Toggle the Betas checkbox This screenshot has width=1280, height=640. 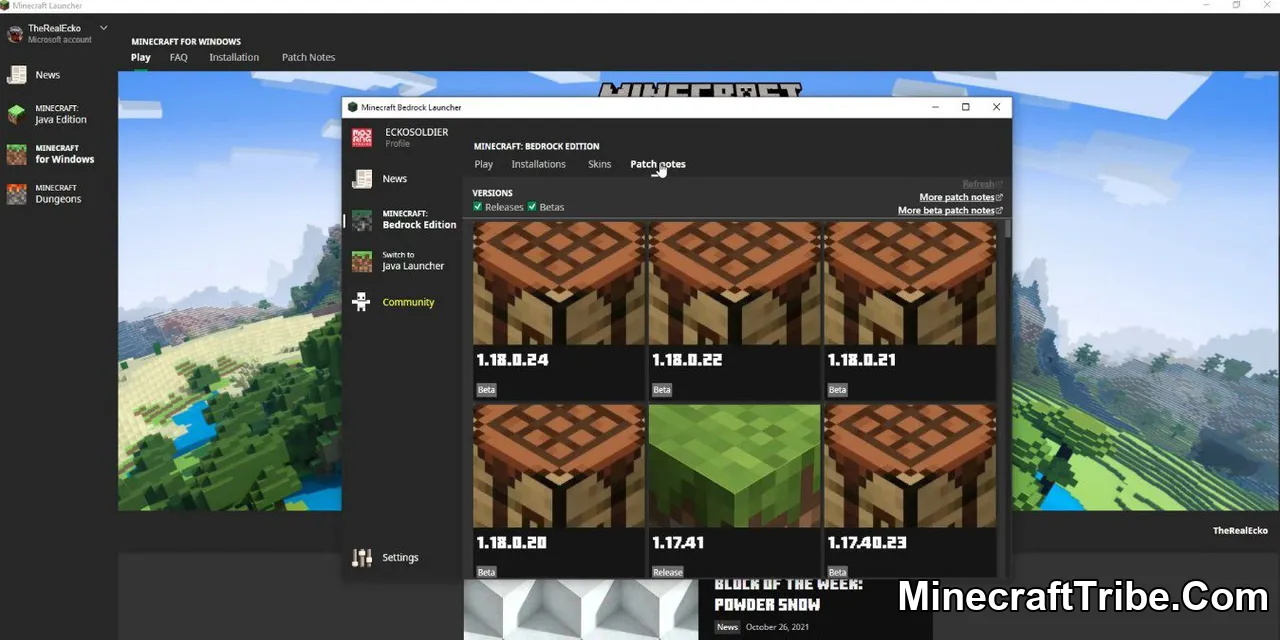pyautogui.click(x=532, y=207)
